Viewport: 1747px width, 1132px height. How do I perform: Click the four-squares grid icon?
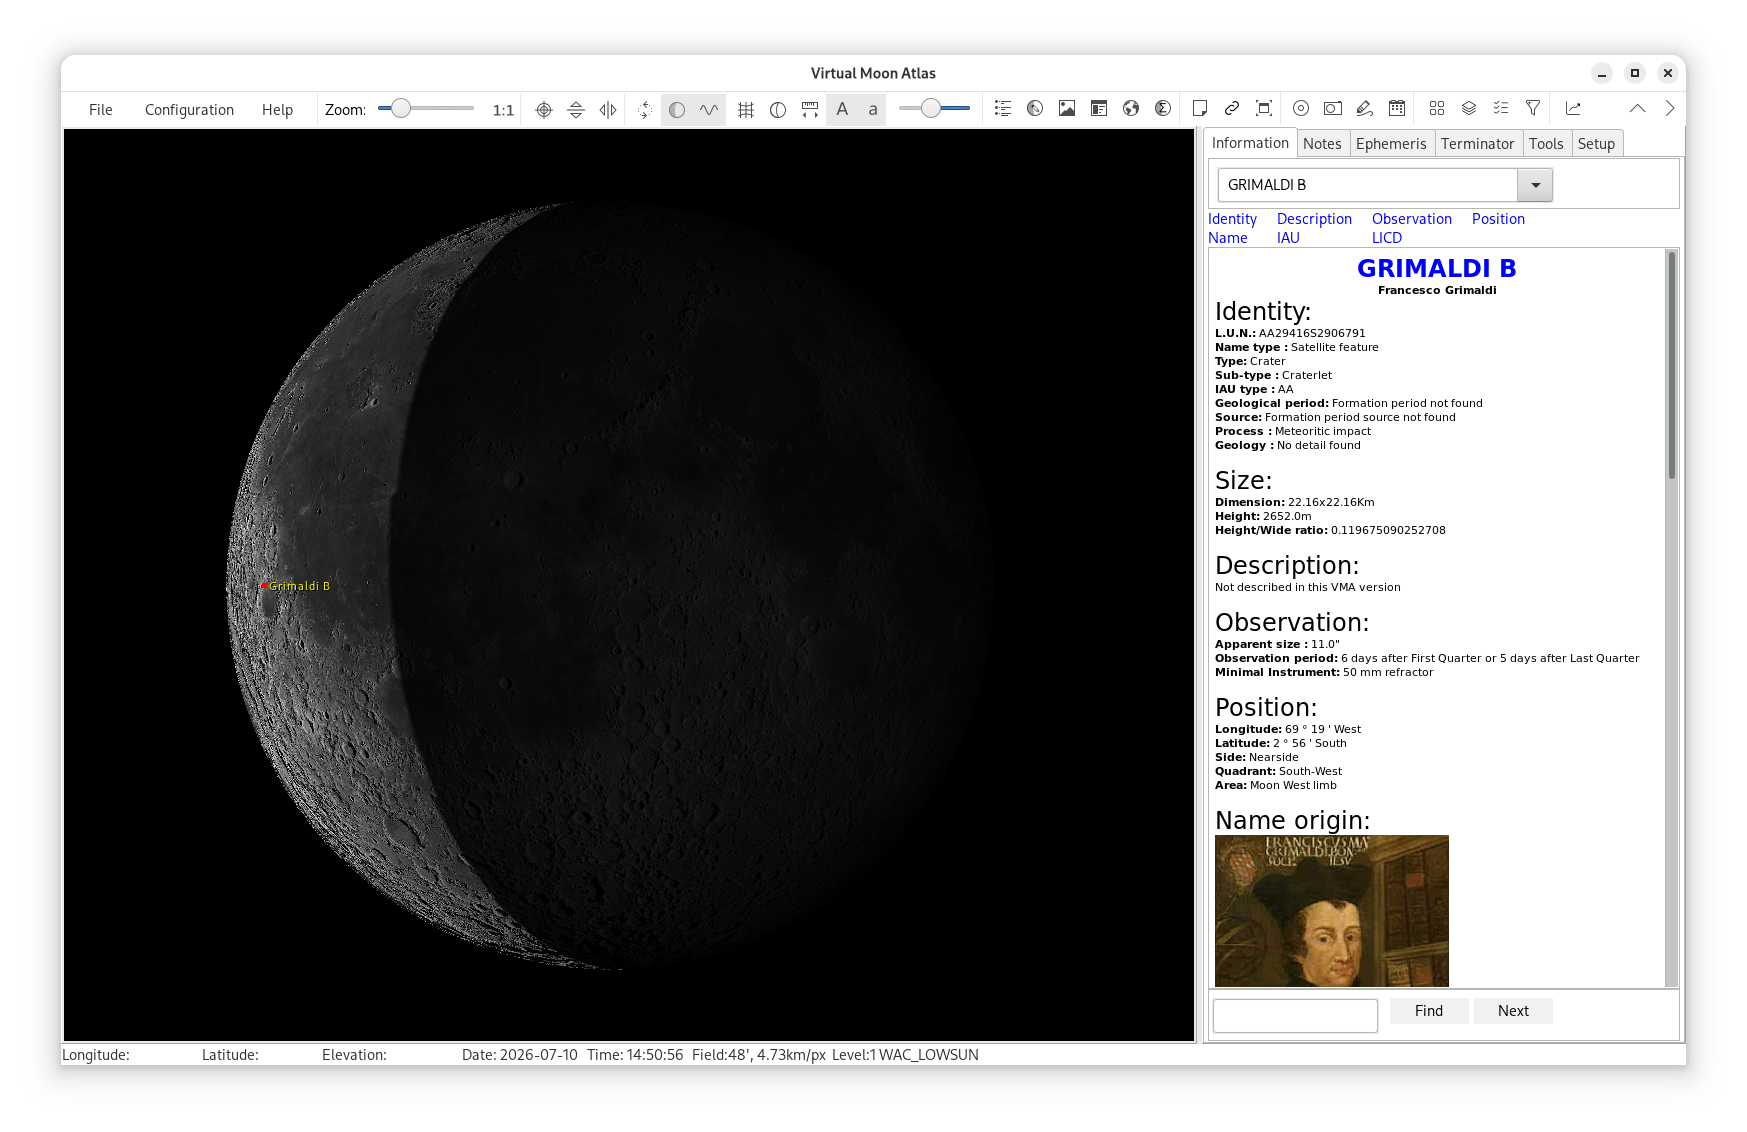(x=1437, y=109)
